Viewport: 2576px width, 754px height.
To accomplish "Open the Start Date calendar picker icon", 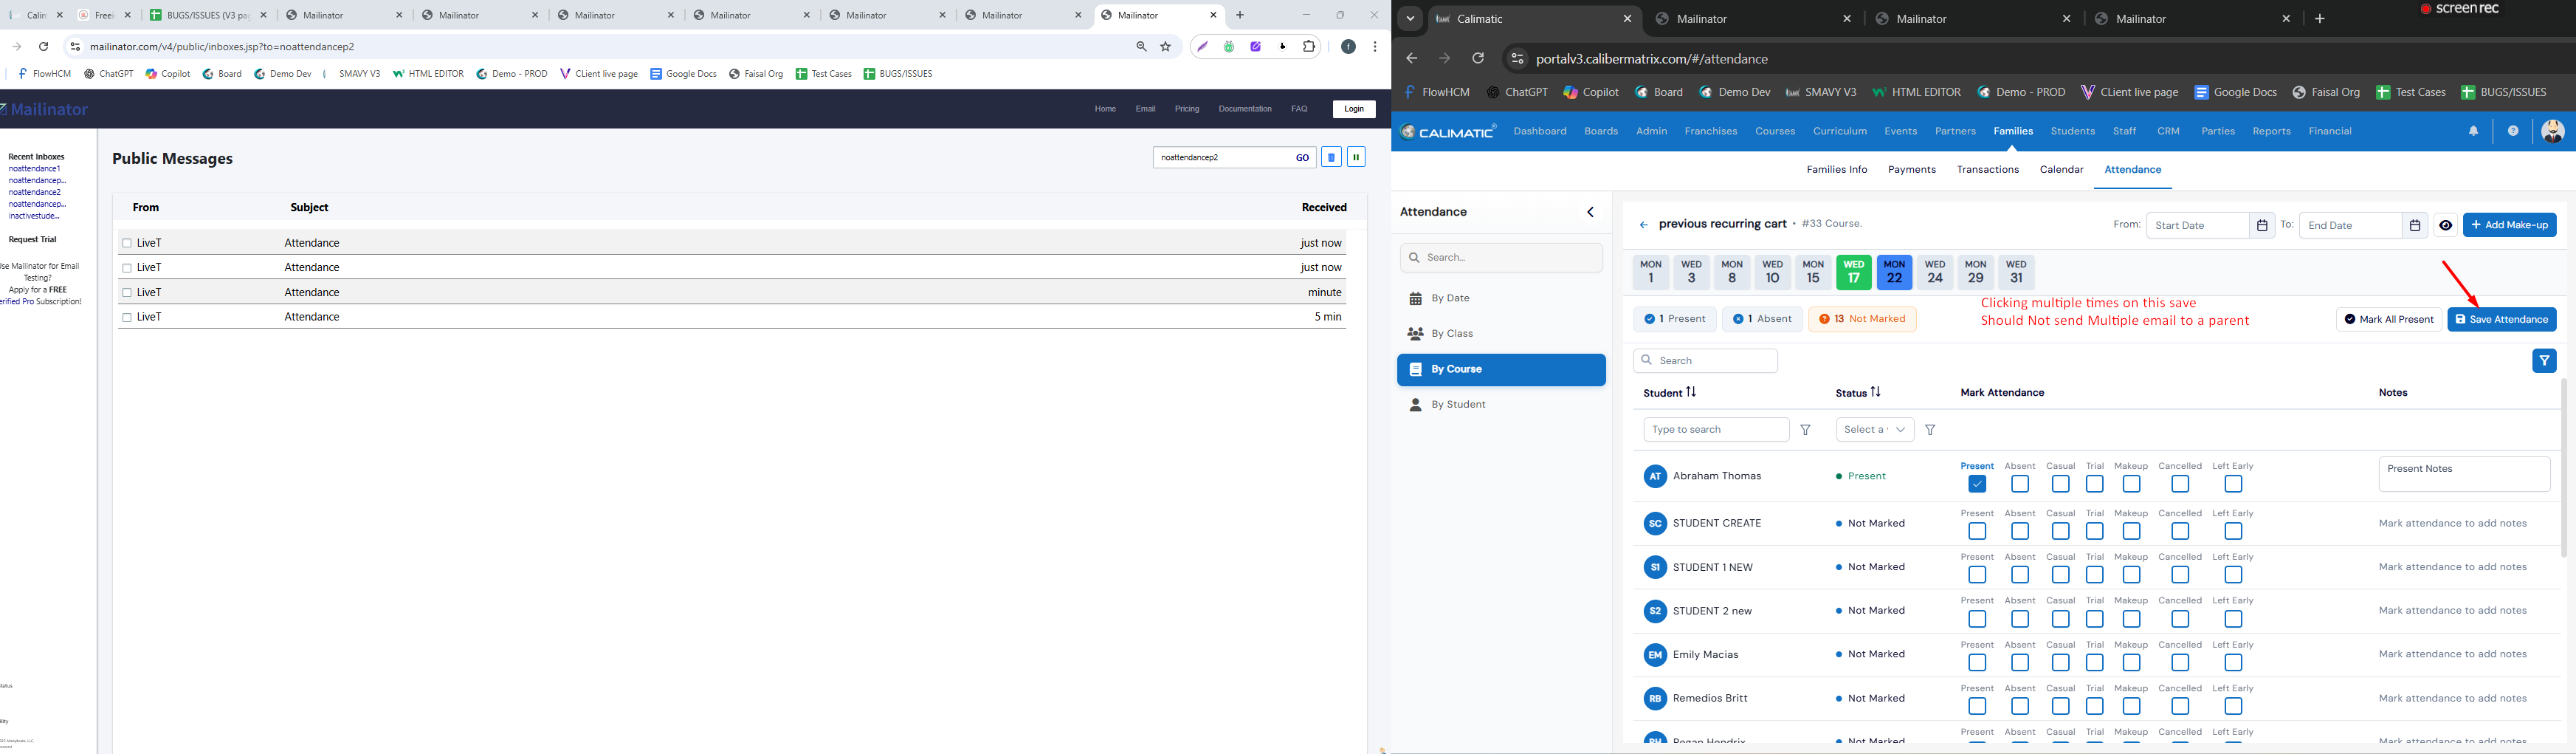I will (x=2262, y=225).
